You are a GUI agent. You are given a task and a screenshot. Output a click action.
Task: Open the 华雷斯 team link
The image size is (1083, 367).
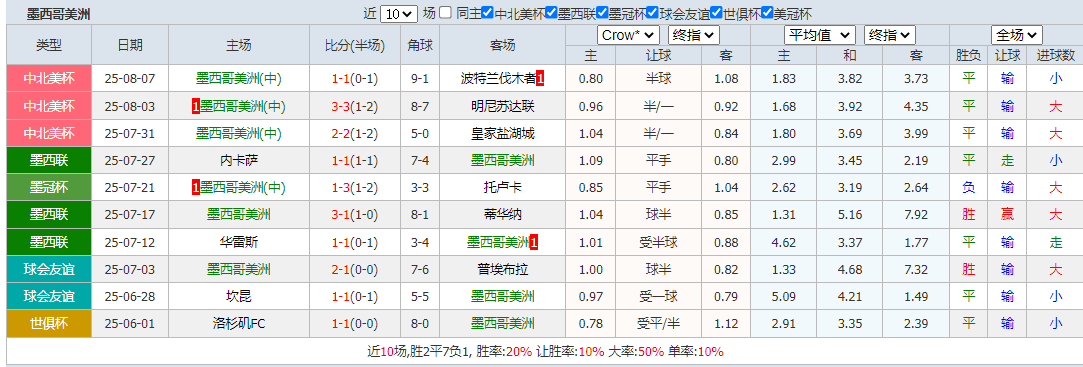point(239,242)
